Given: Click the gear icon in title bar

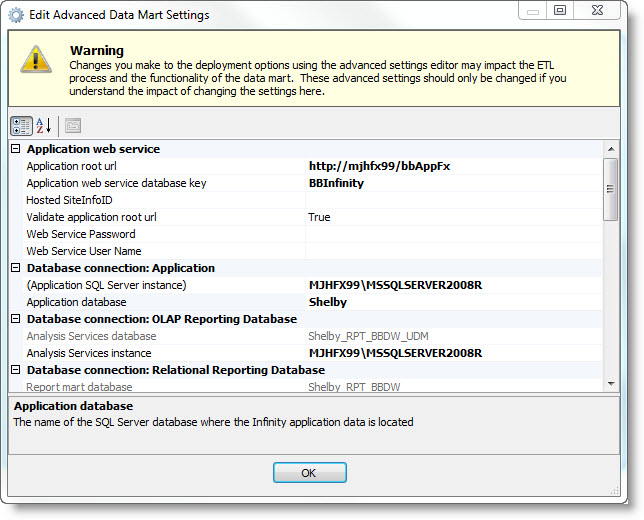Looking at the screenshot, I should click(16, 15).
